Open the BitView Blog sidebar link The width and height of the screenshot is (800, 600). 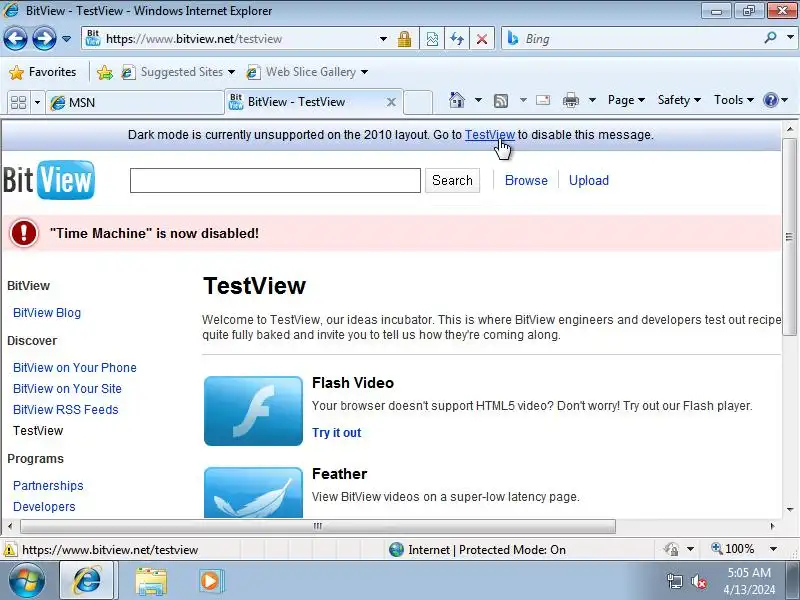pyautogui.click(x=47, y=313)
